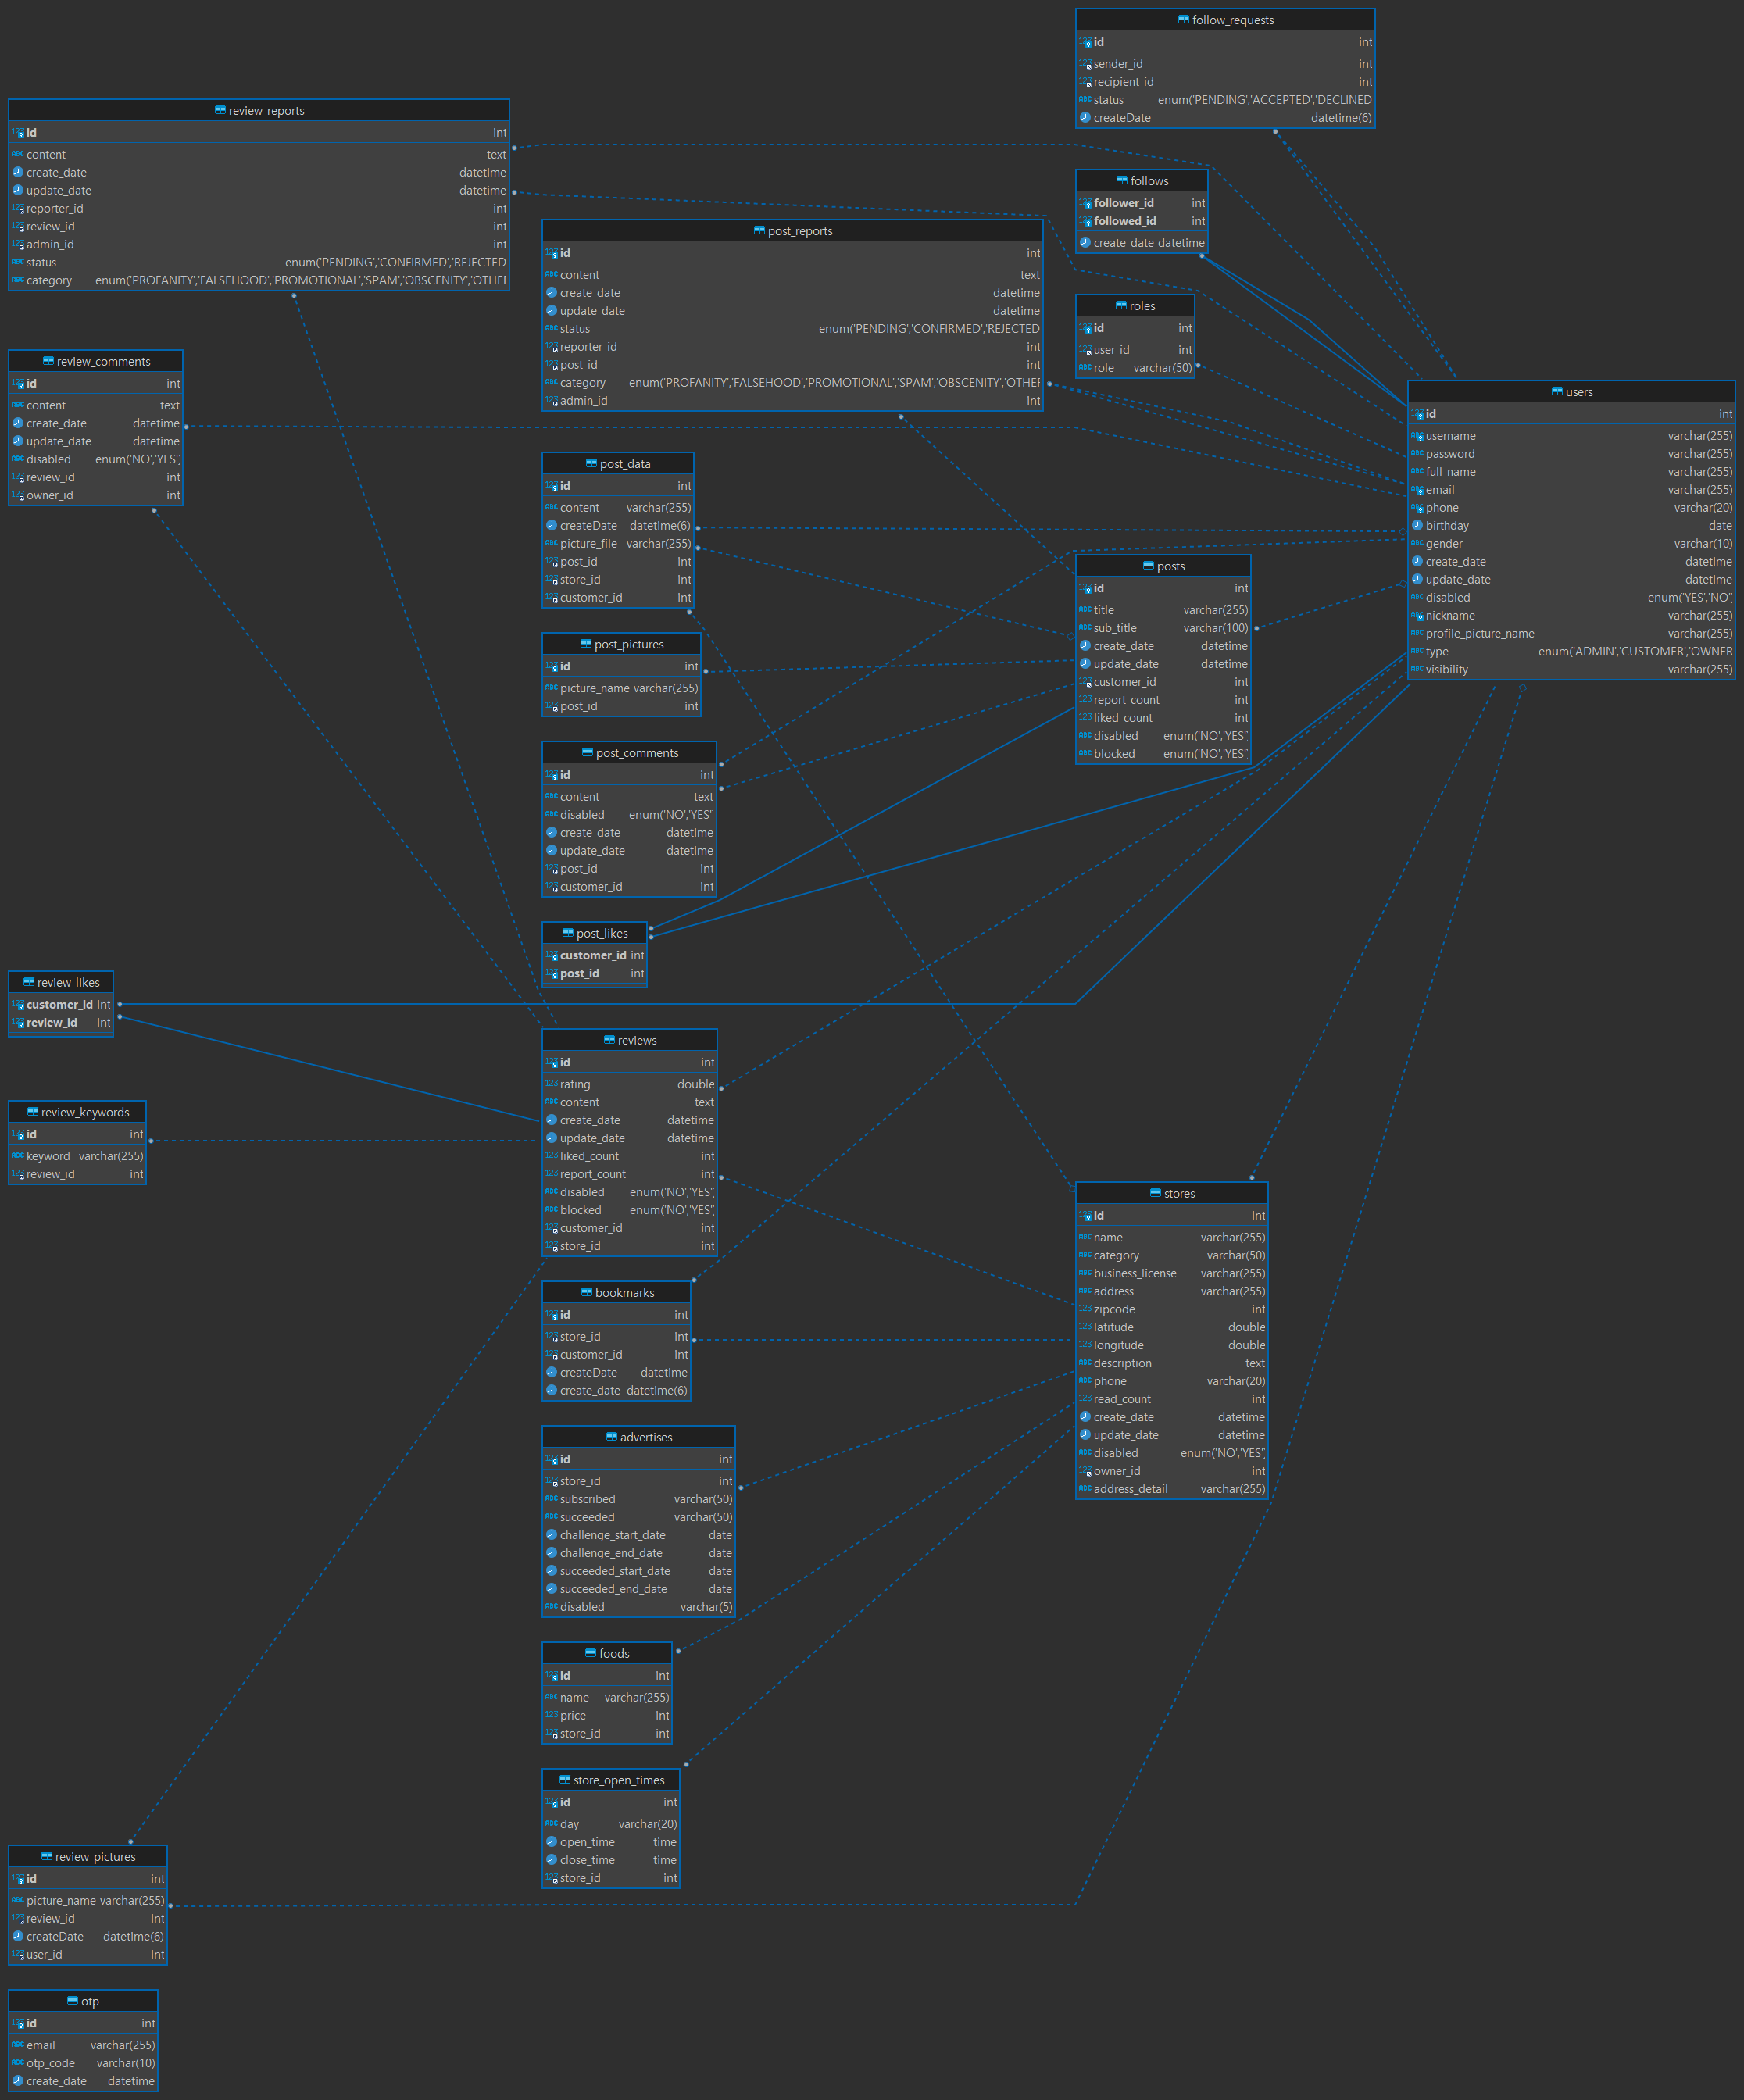Click the visibility column in users table
The width and height of the screenshot is (1744, 2100).
(x=1446, y=669)
